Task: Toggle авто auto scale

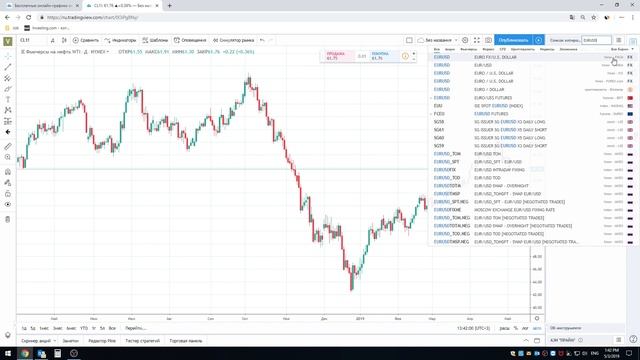Action: click(x=537, y=328)
